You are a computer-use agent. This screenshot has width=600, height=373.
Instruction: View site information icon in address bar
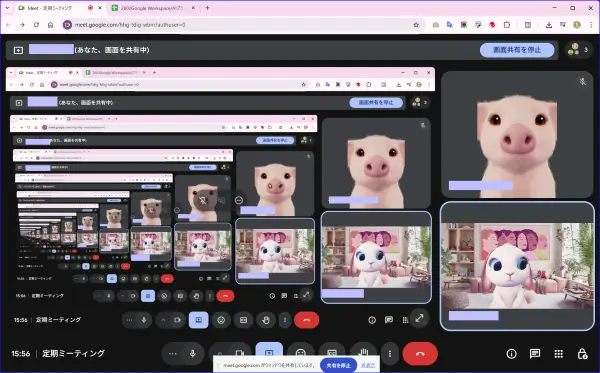(67, 25)
